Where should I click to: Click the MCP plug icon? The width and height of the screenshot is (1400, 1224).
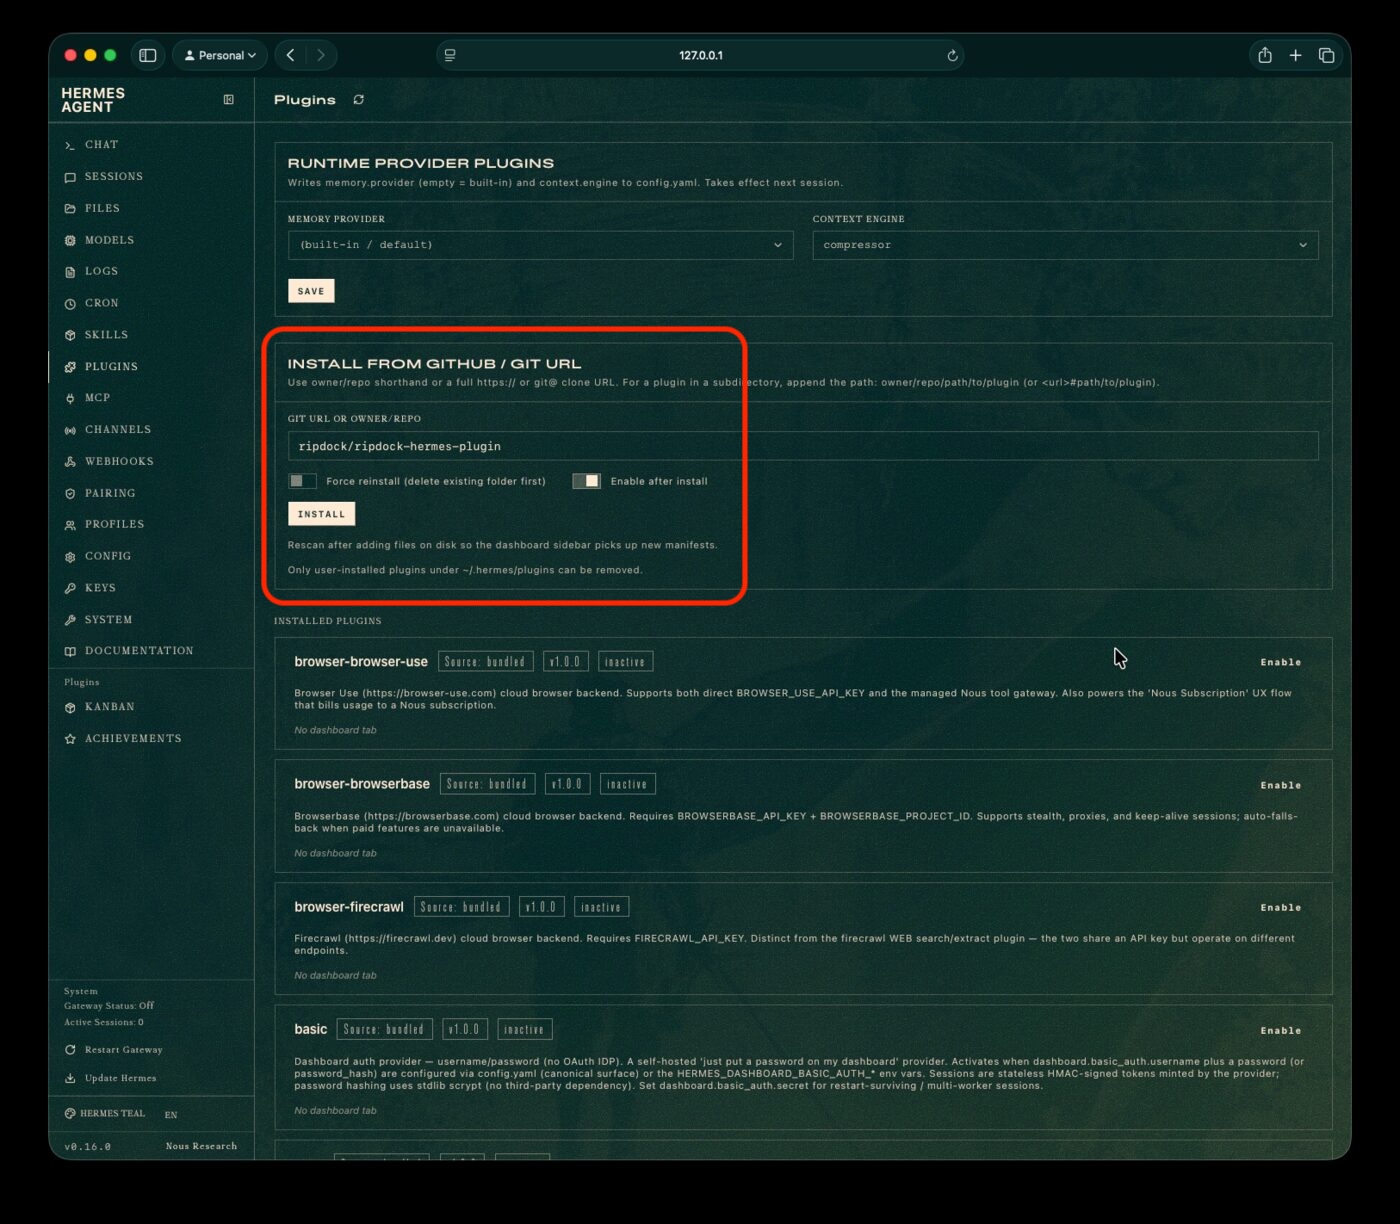point(70,399)
